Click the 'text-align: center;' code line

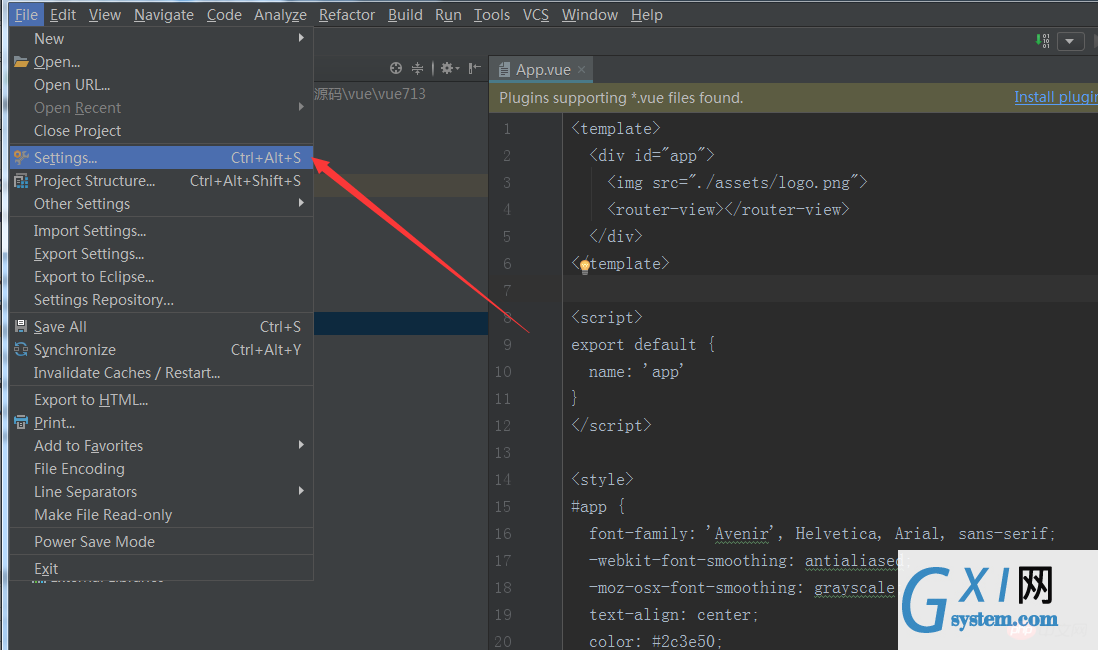674,614
